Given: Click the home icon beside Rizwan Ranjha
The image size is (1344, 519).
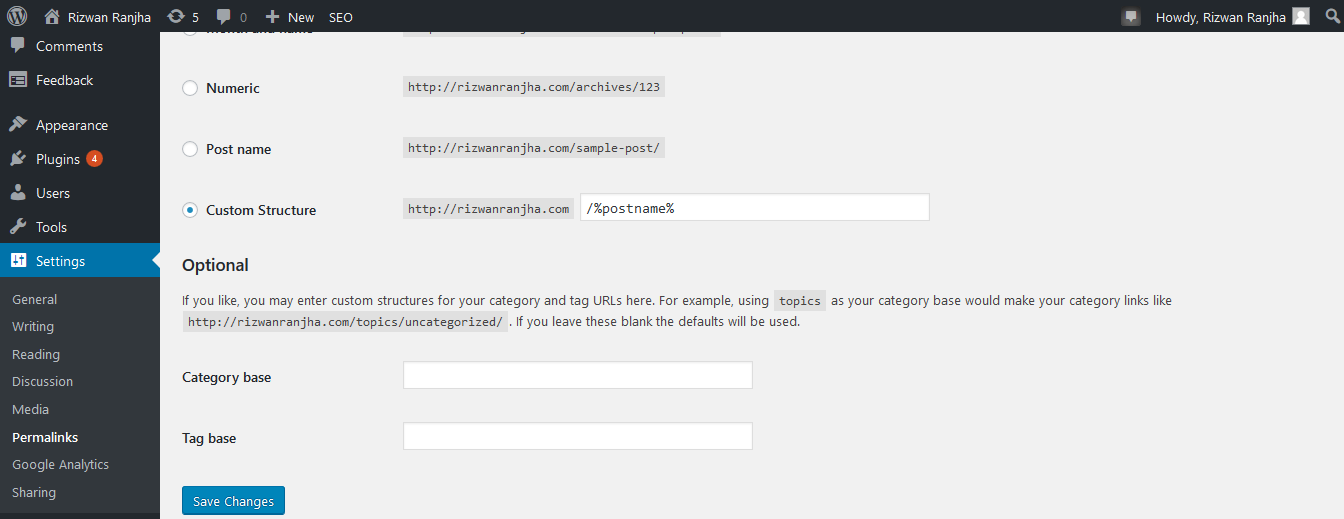Looking at the screenshot, I should 52,16.
